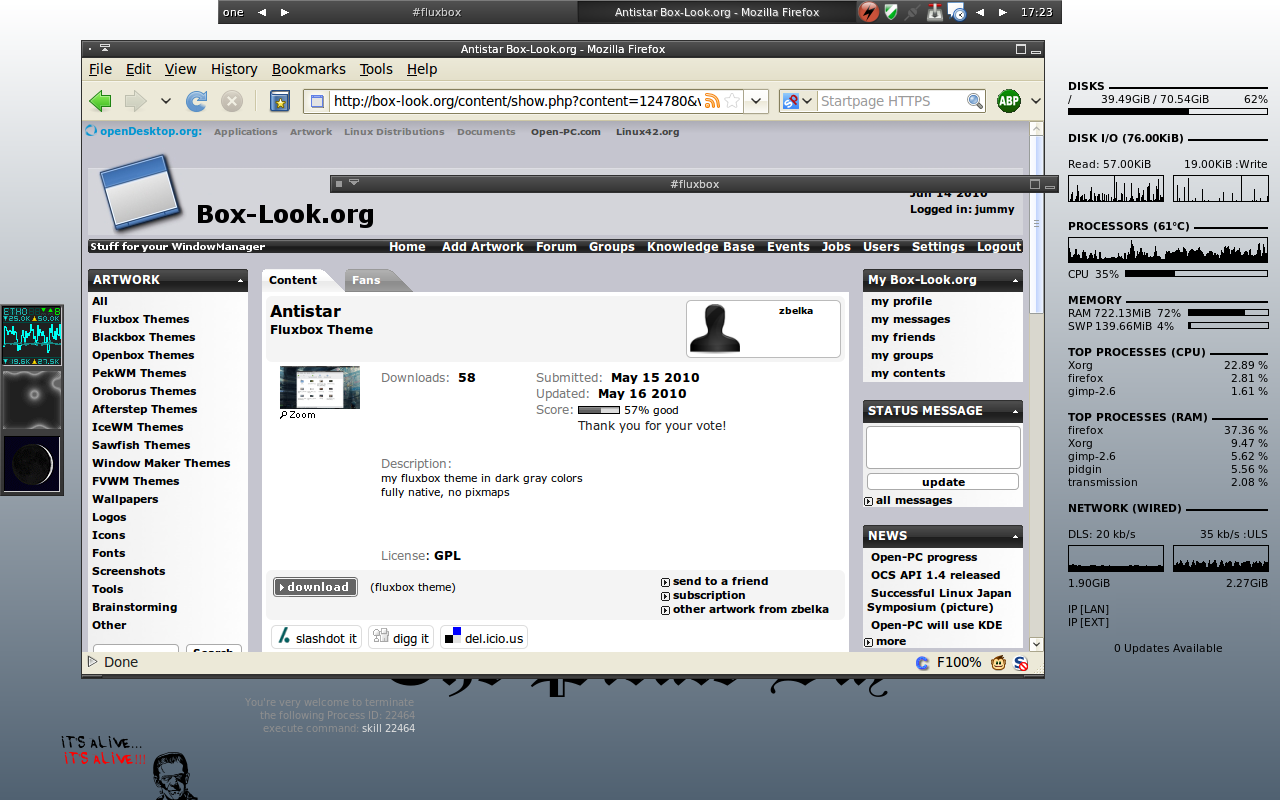Open the File menu
The image size is (1280, 800).
point(100,69)
